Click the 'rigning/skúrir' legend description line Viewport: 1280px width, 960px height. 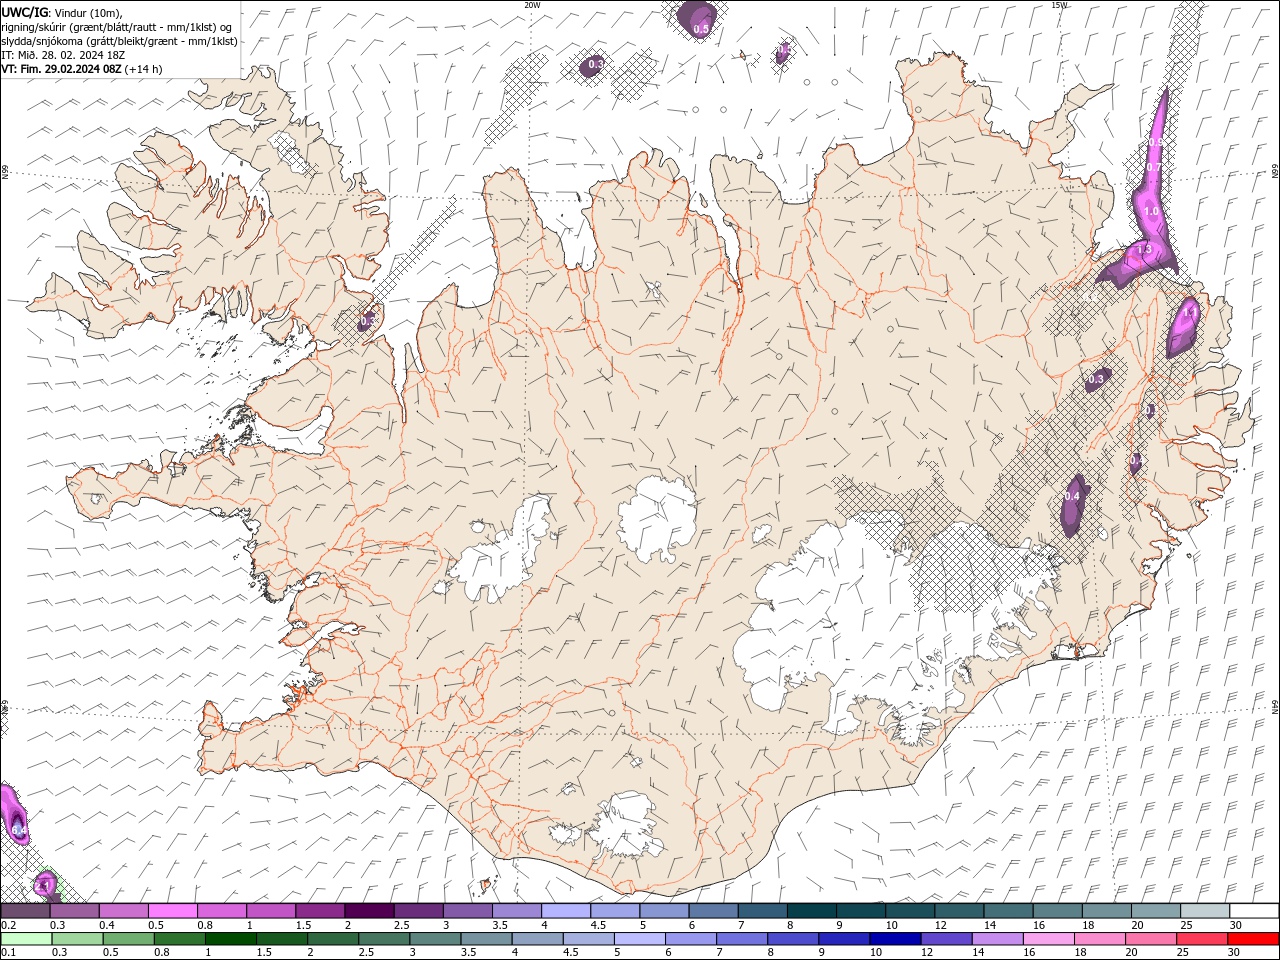click(118, 27)
